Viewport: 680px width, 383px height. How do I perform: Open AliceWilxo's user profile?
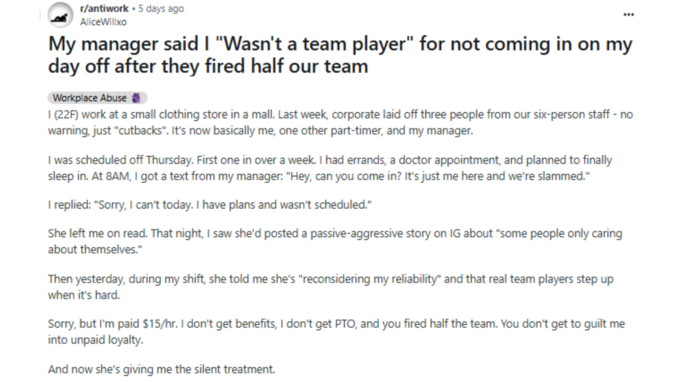pos(103,22)
